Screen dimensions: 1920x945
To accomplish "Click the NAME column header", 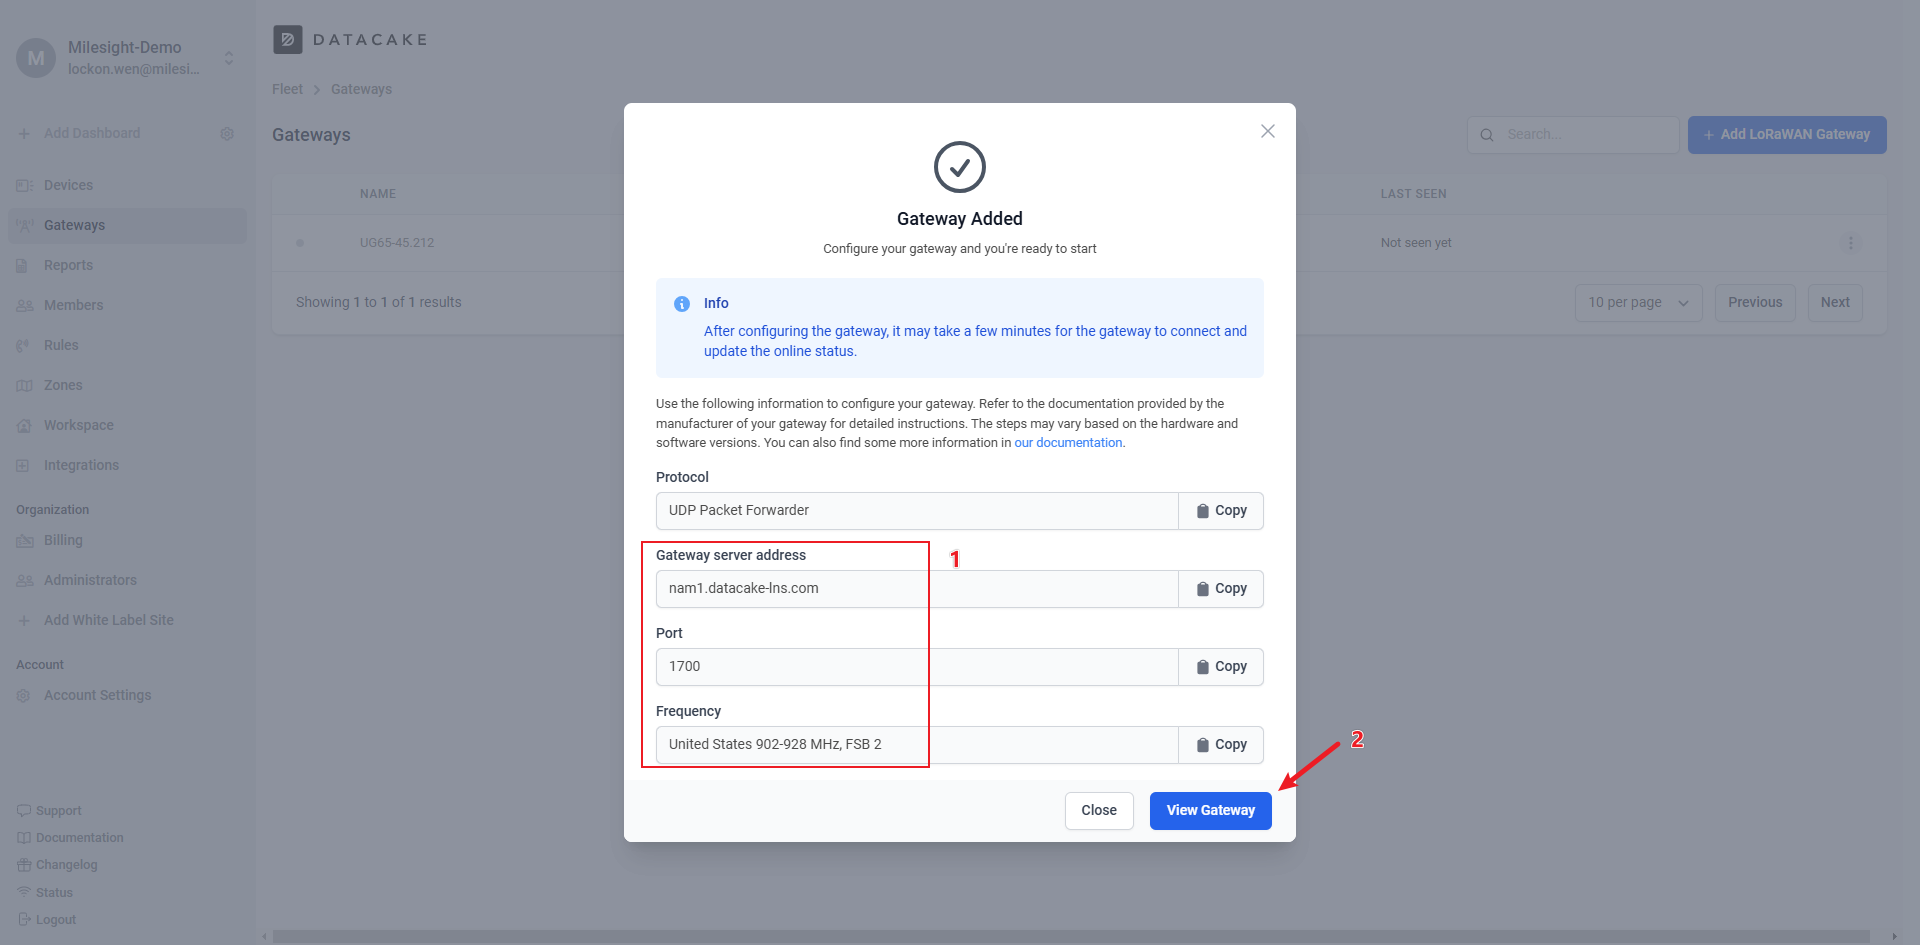I will (378, 194).
